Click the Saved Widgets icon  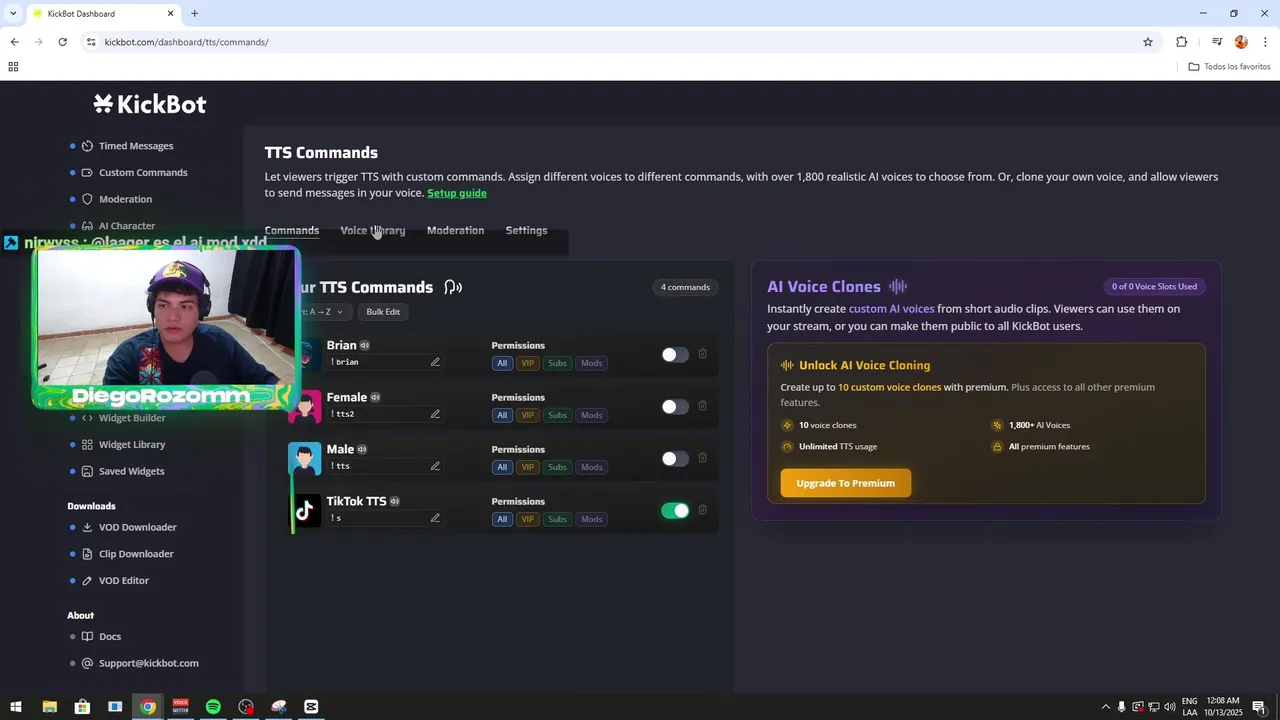click(87, 471)
